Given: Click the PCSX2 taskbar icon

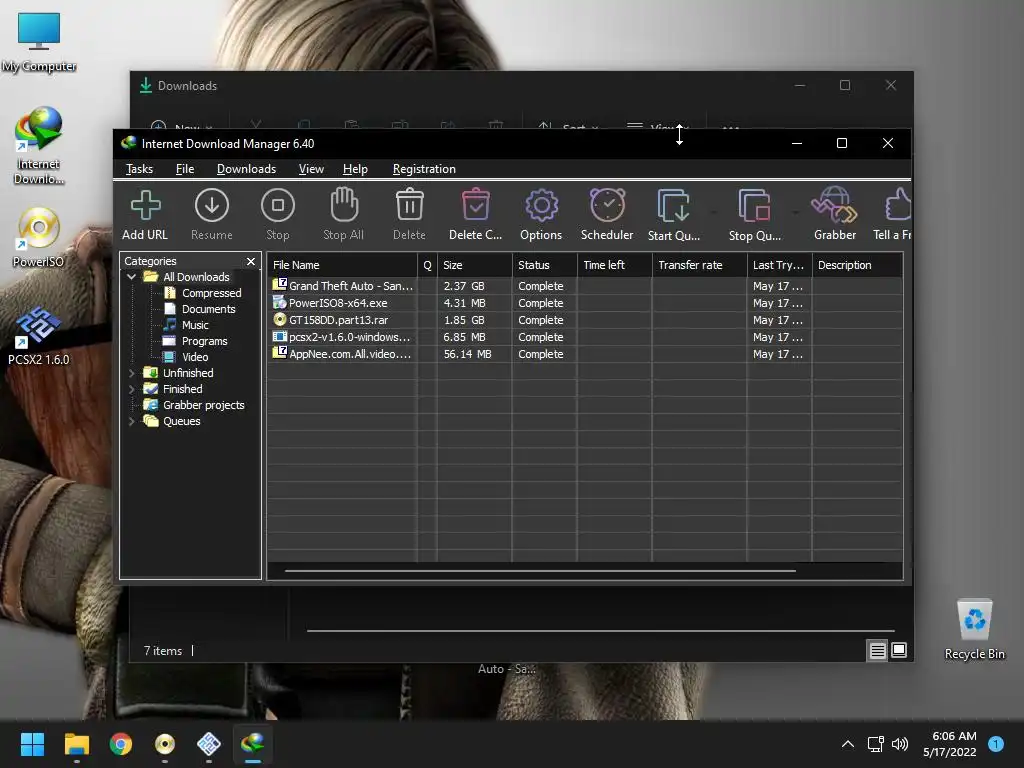Looking at the screenshot, I should point(209,744).
